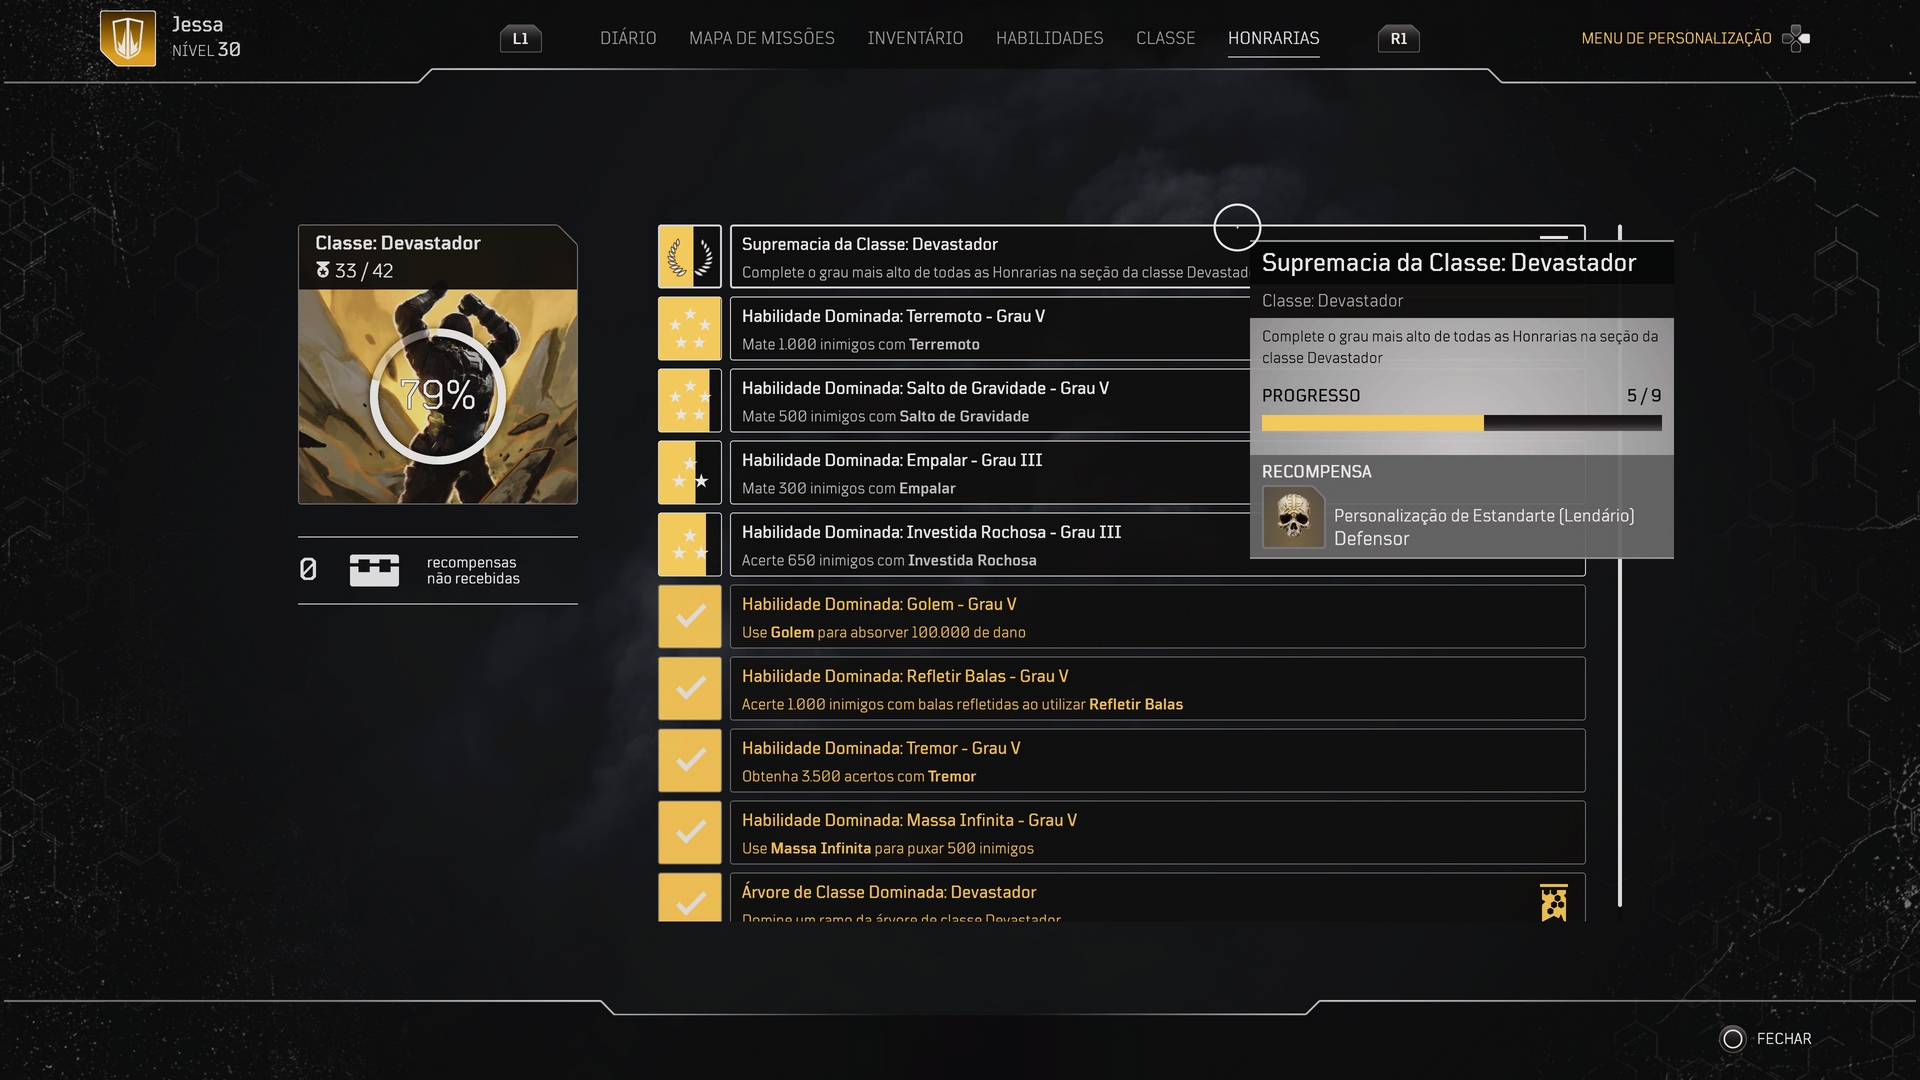Click the L1 previous tab button
The height and width of the screenshot is (1080, 1920).
520,39
